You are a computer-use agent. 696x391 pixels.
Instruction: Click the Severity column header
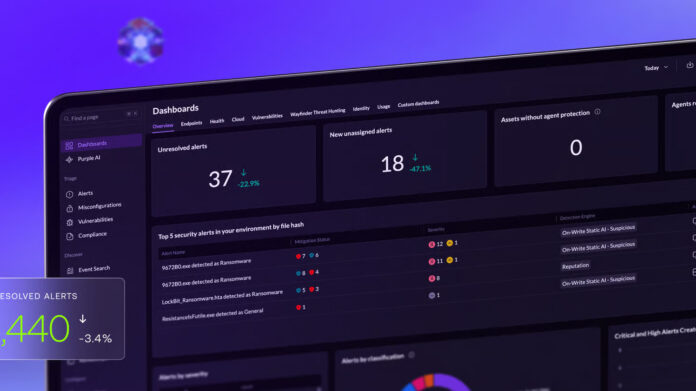[436, 230]
